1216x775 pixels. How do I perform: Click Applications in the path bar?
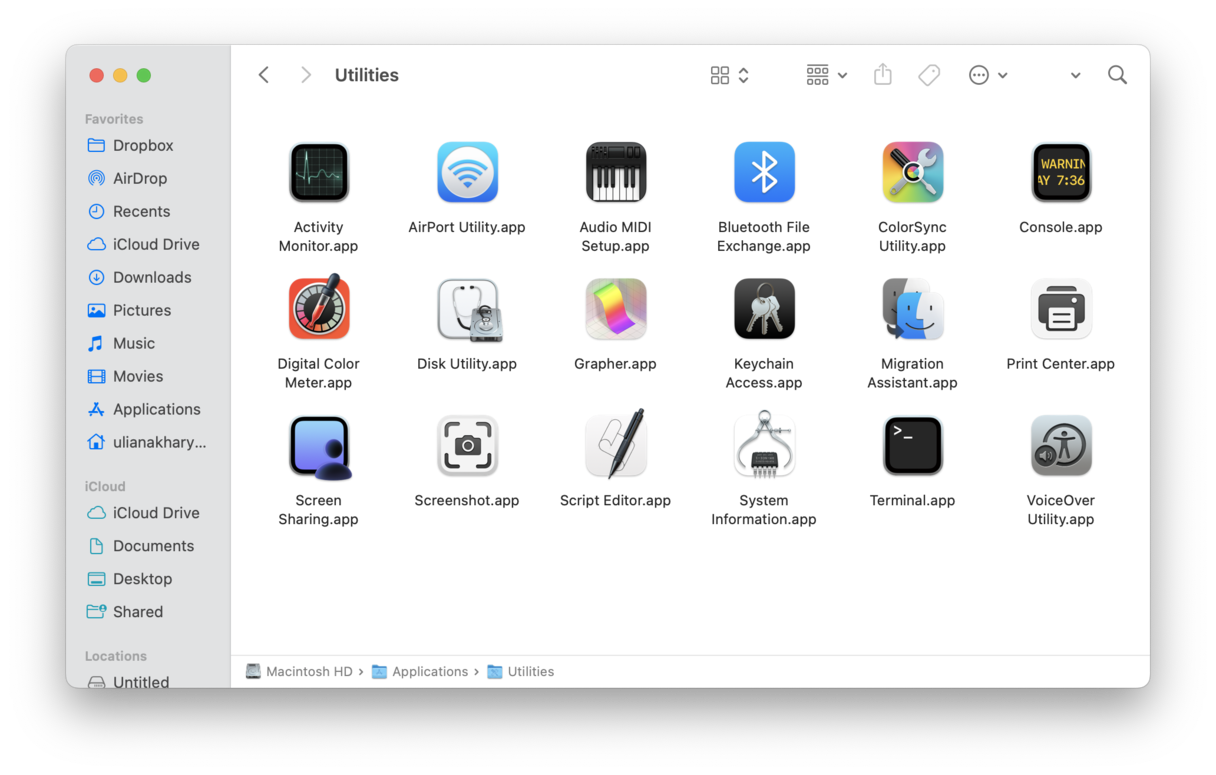click(420, 672)
